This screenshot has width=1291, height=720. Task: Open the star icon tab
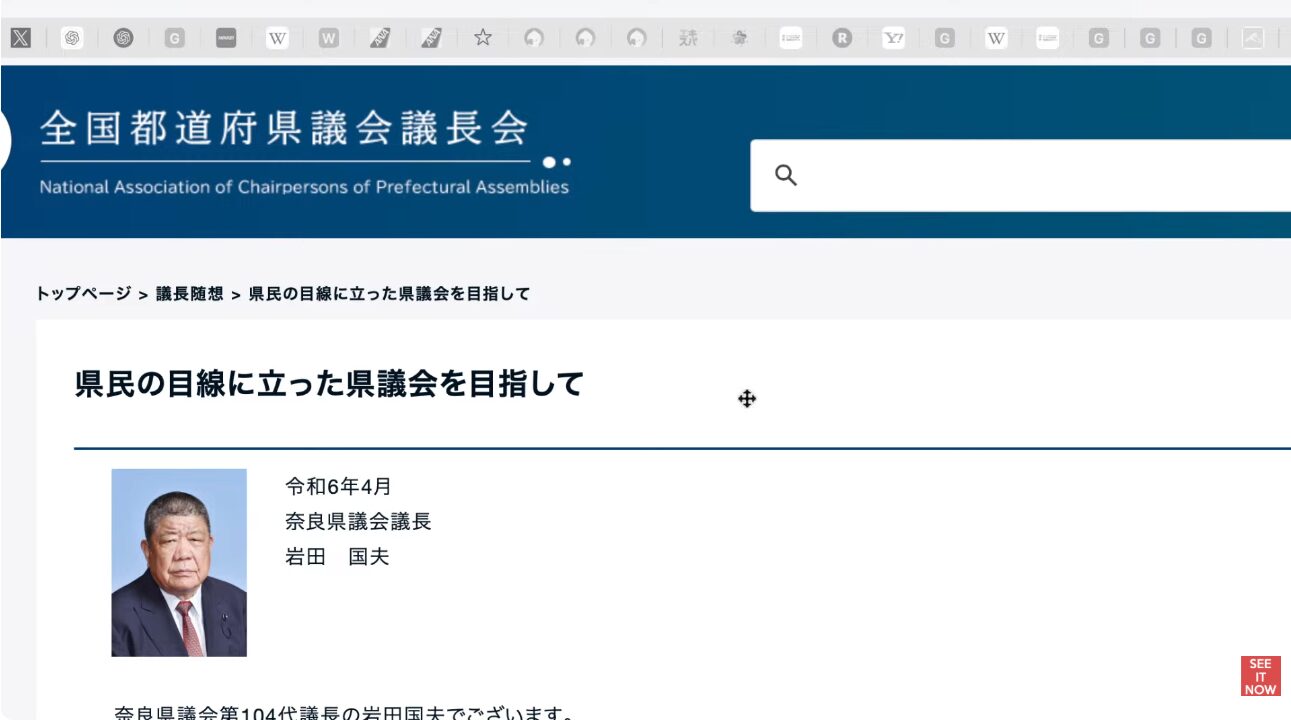pos(483,38)
